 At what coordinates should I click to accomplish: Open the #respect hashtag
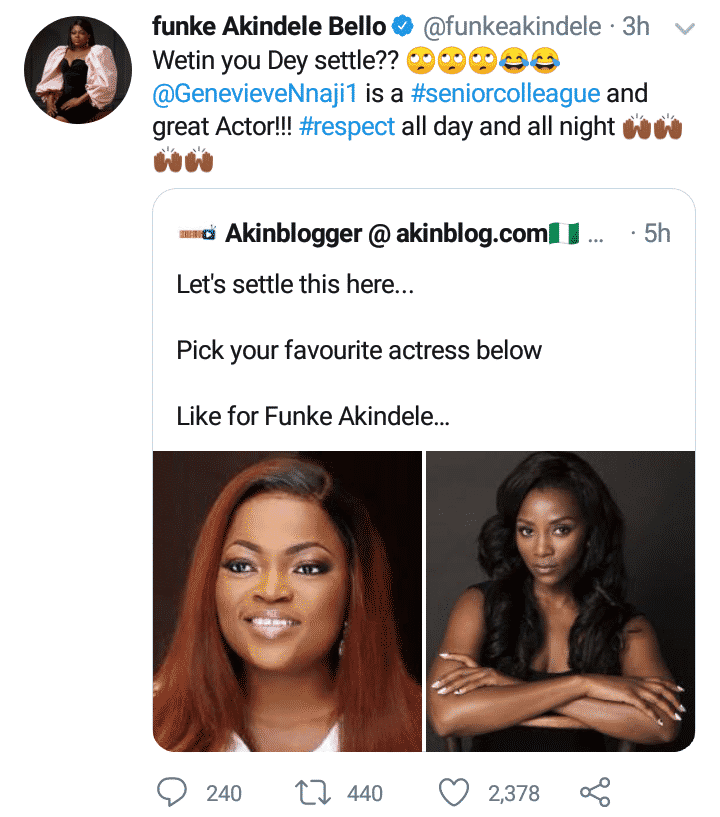point(347,128)
